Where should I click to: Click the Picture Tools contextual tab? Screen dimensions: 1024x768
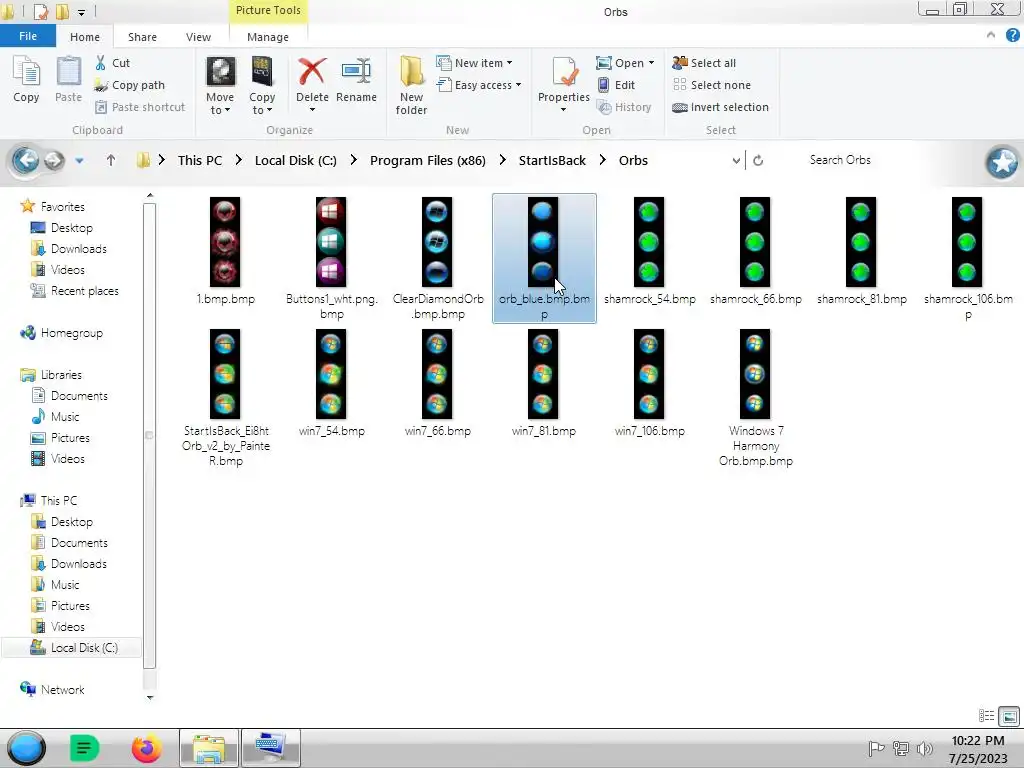click(268, 10)
